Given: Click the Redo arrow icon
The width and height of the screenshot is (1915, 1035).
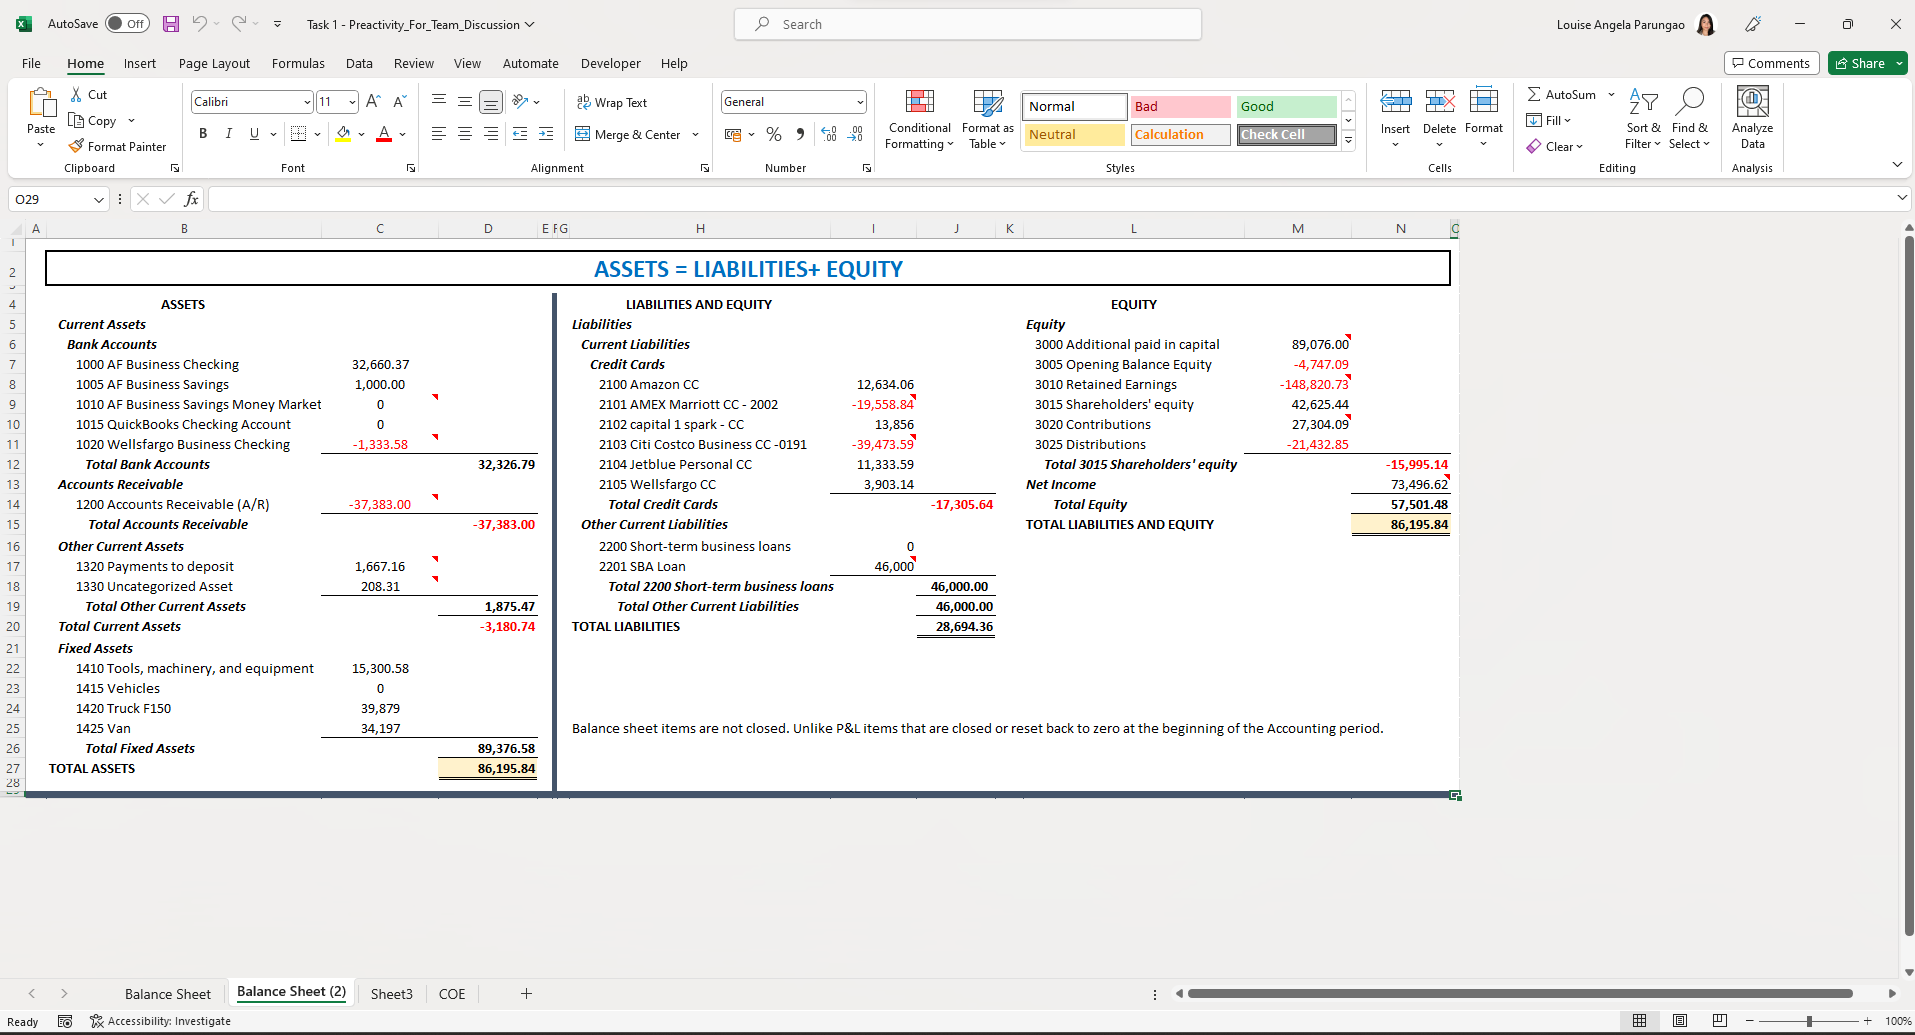Looking at the screenshot, I should [239, 24].
